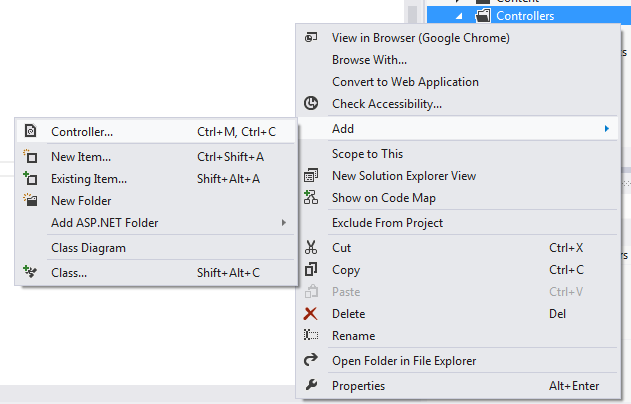This screenshot has width=631, height=404.
Task: Select Convert to Web Application
Action: pyautogui.click(x=405, y=82)
